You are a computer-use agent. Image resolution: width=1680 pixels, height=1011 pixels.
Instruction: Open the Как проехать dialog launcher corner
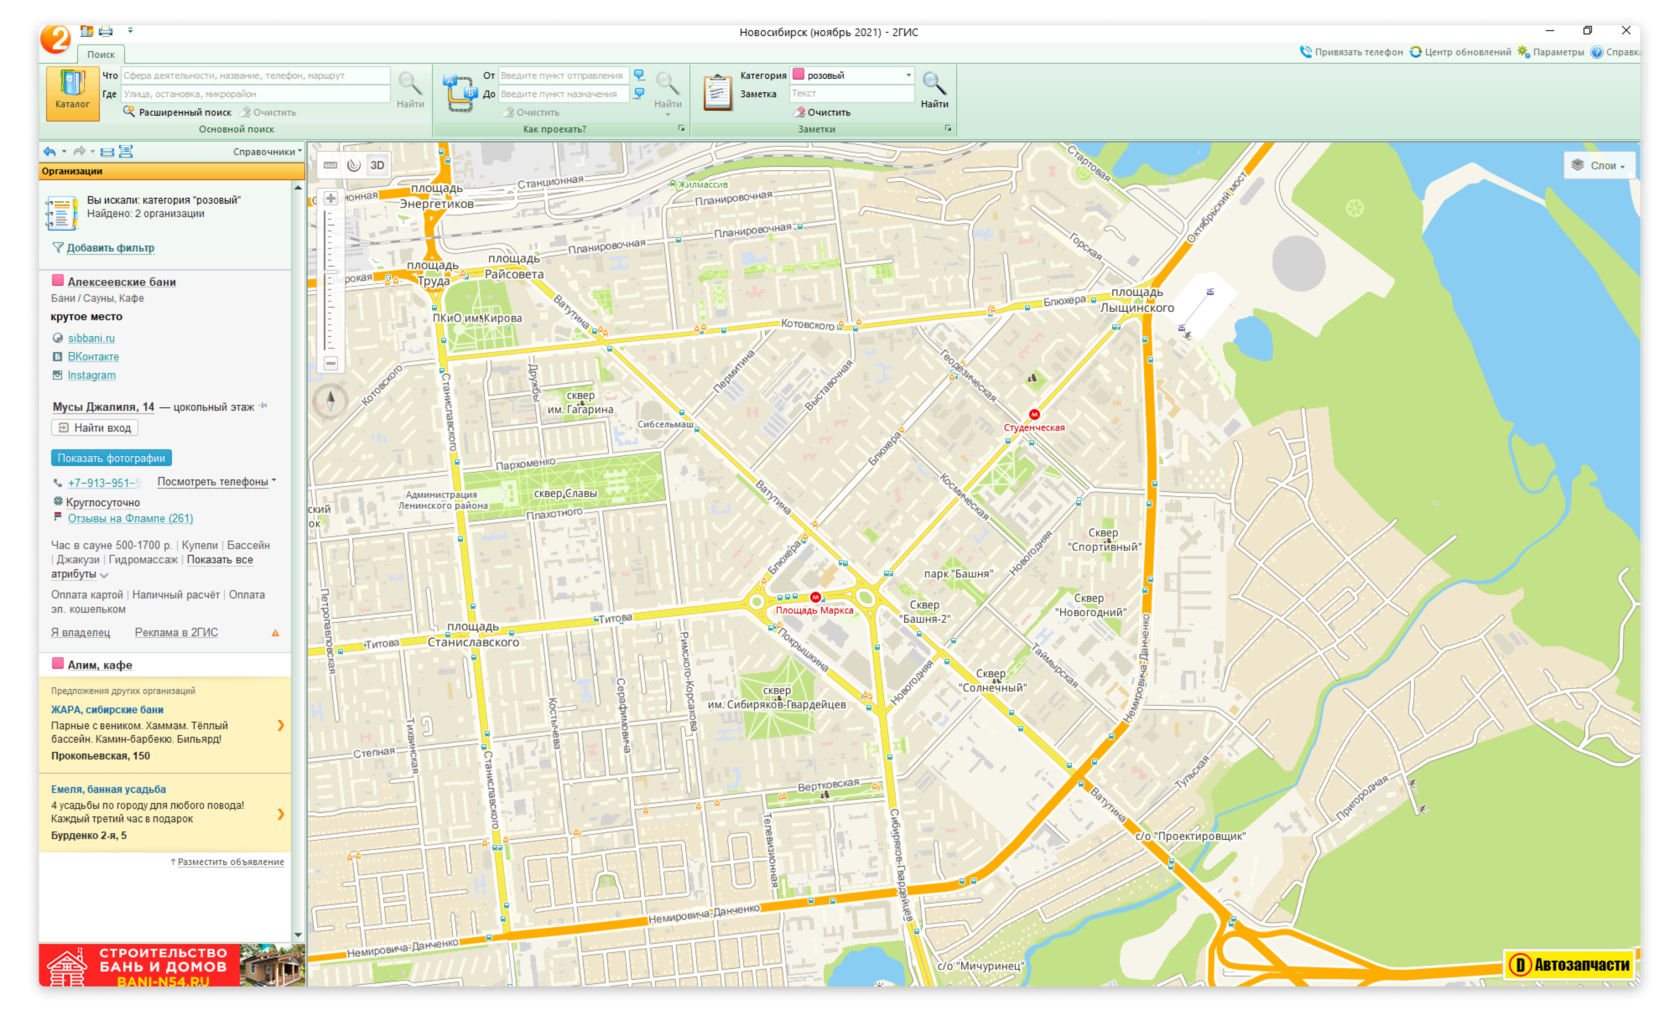(682, 129)
